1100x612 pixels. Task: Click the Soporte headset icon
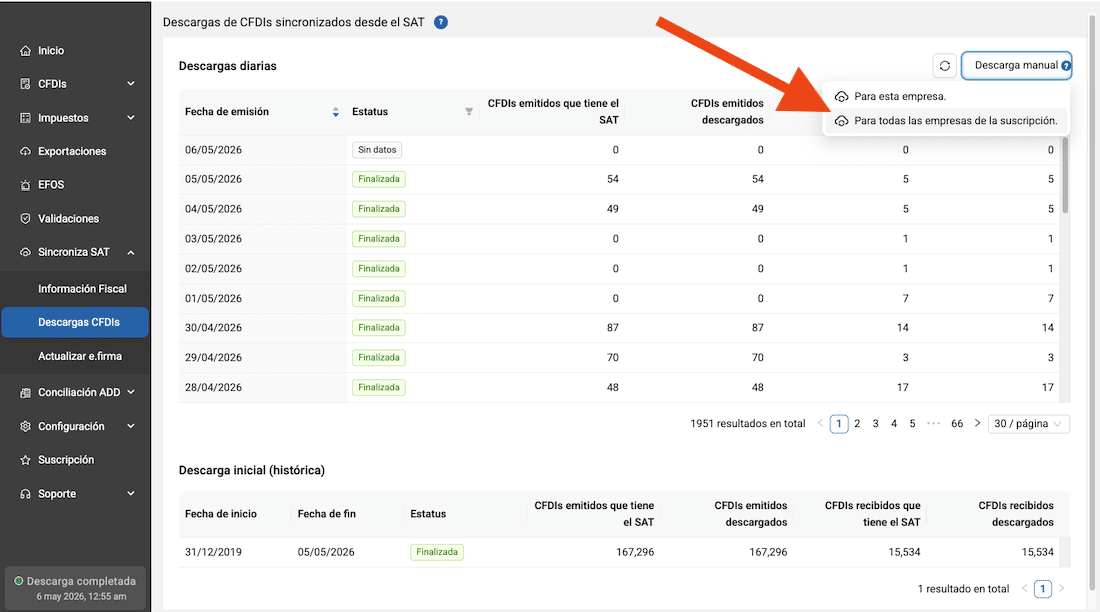coord(25,493)
